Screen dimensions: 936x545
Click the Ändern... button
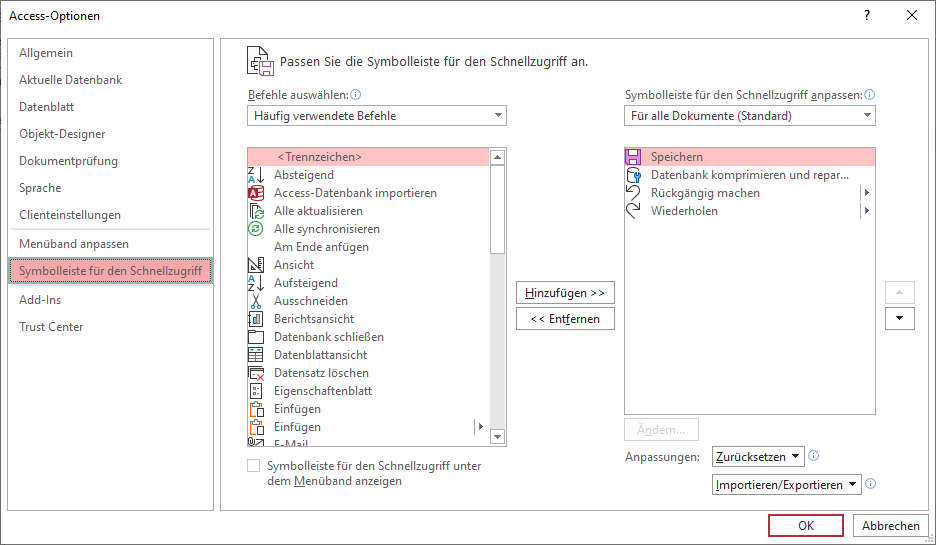(661, 430)
